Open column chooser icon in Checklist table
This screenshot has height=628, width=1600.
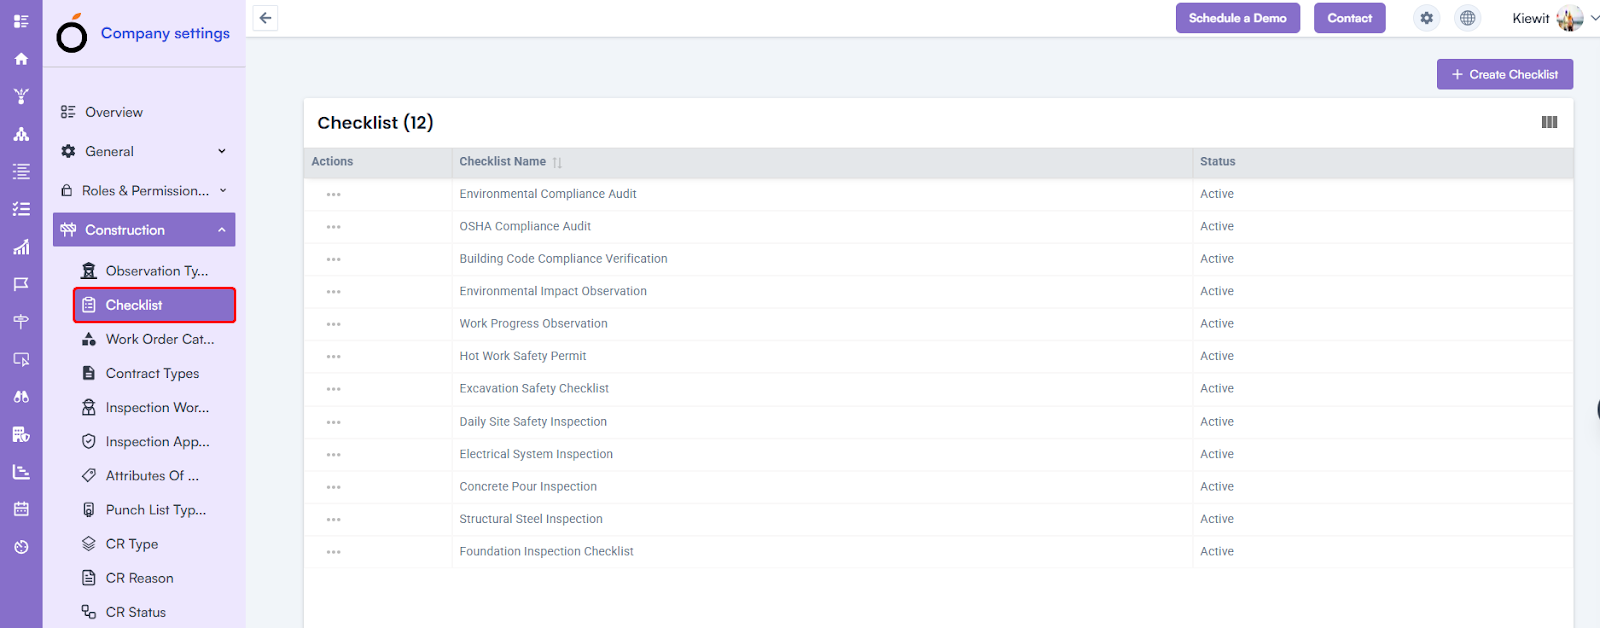[x=1549, y=122]
